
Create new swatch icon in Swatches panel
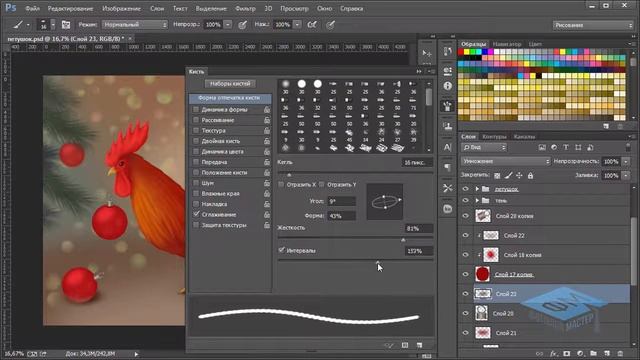[606, 126]
